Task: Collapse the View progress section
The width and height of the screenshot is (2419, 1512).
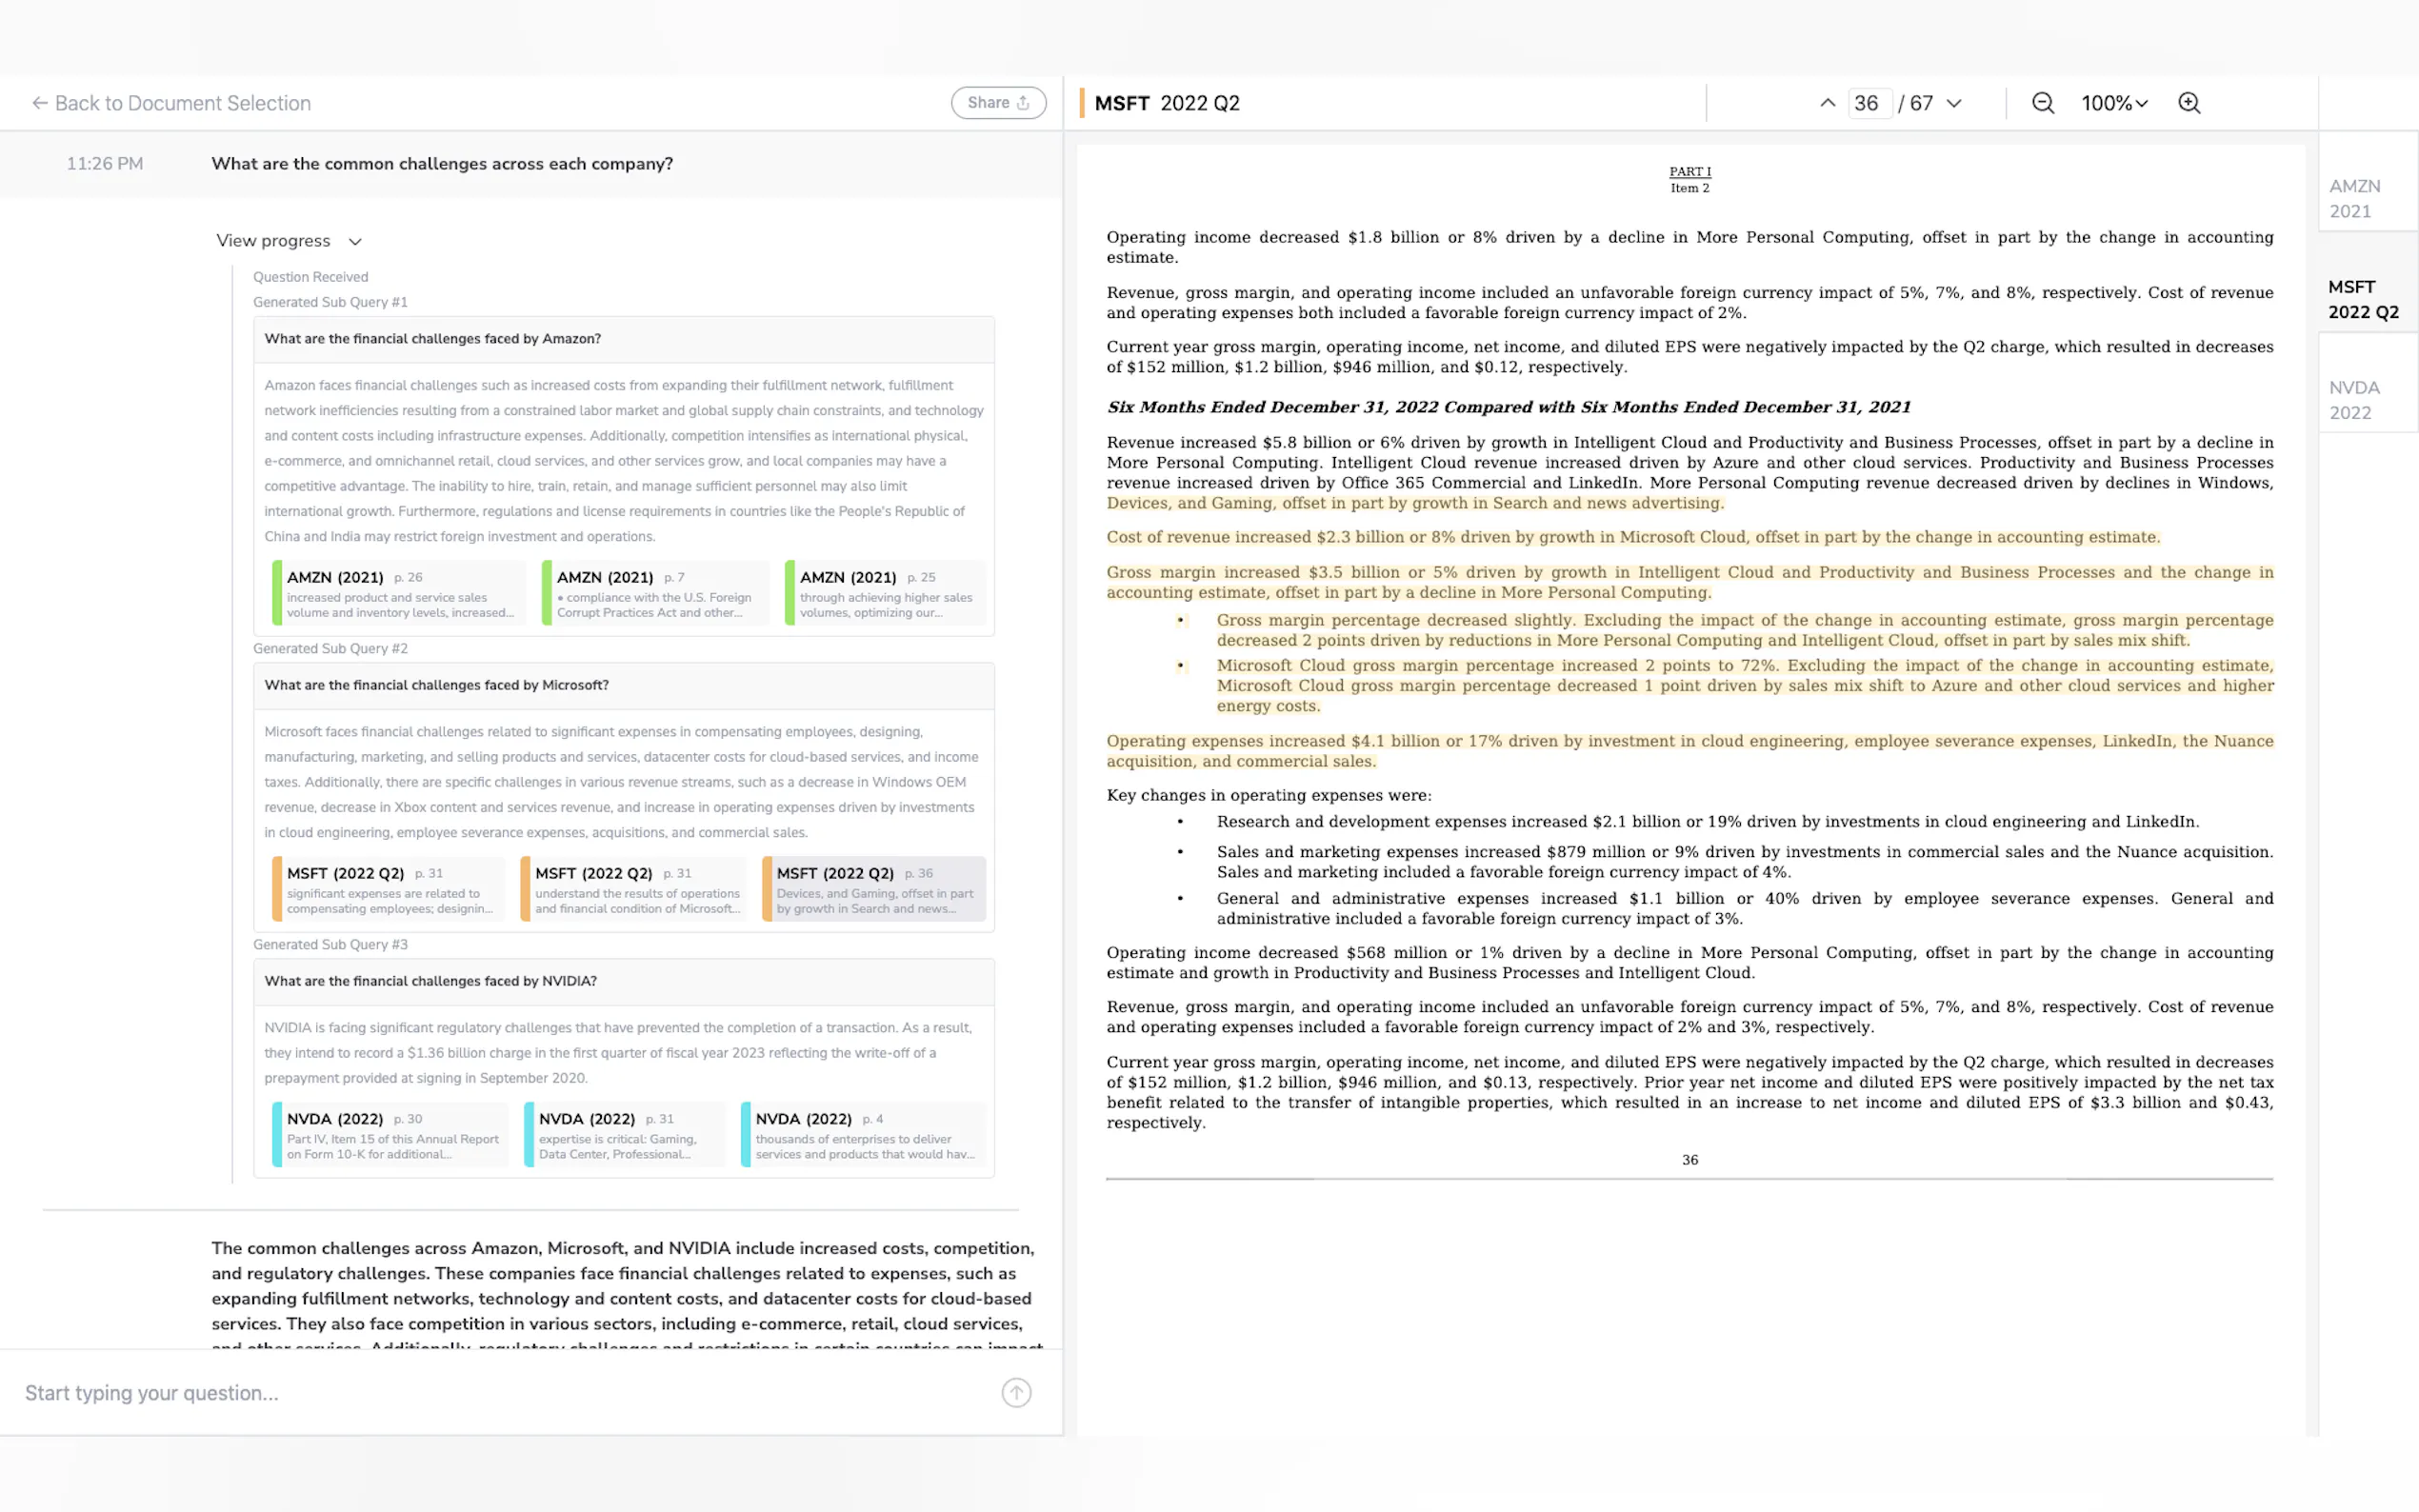Action: pyautogui.click(x=289, y=241)
